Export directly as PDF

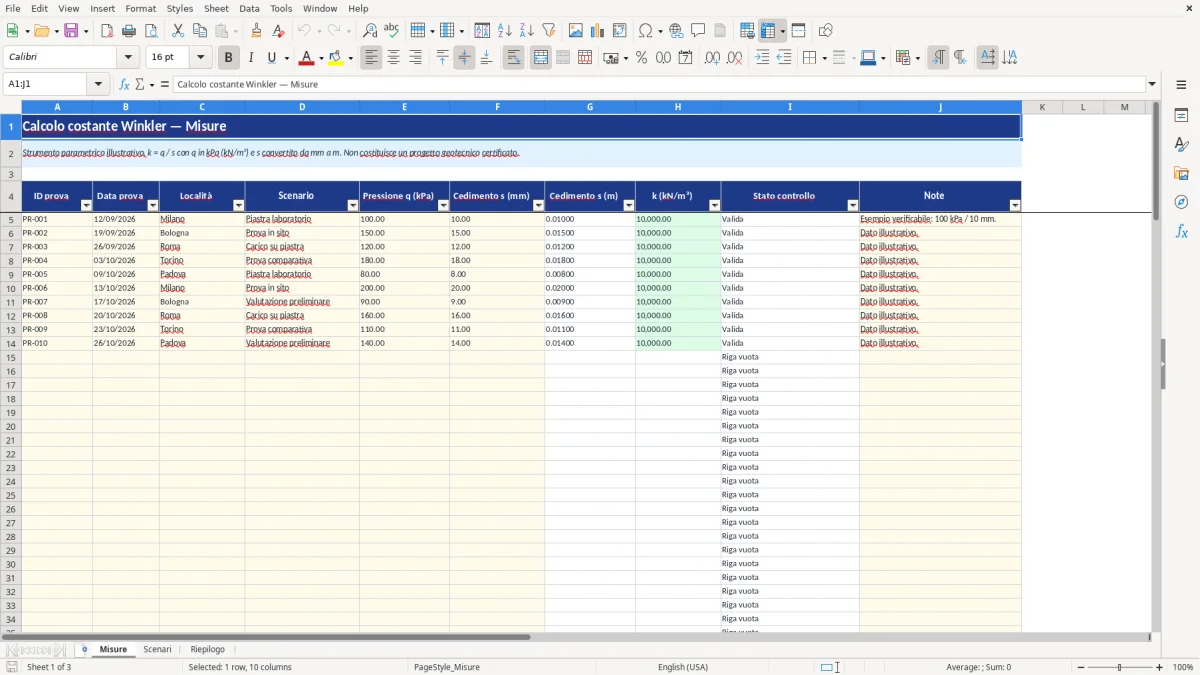pos(107,31)
